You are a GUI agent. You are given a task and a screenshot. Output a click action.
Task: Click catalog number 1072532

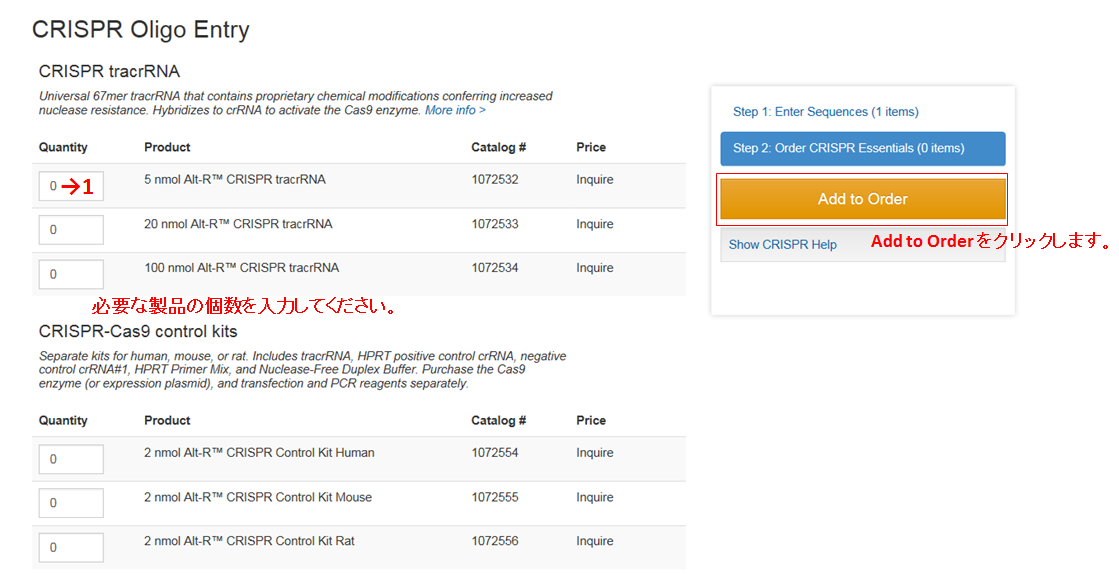point(495,179)
